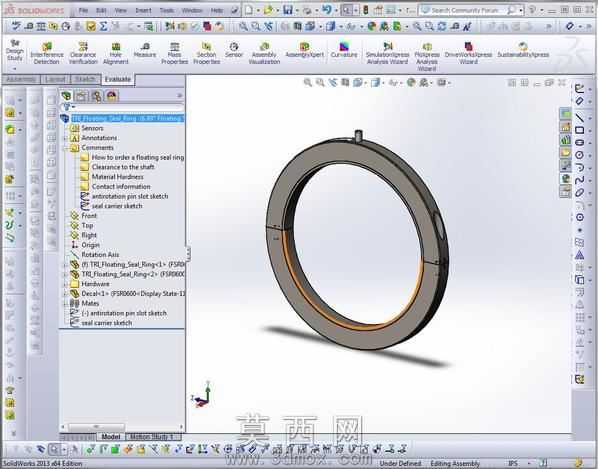The image size is (598, 469).
Task: Open the ConfigurationManager tab icon
Action: (x=96, y=96)
